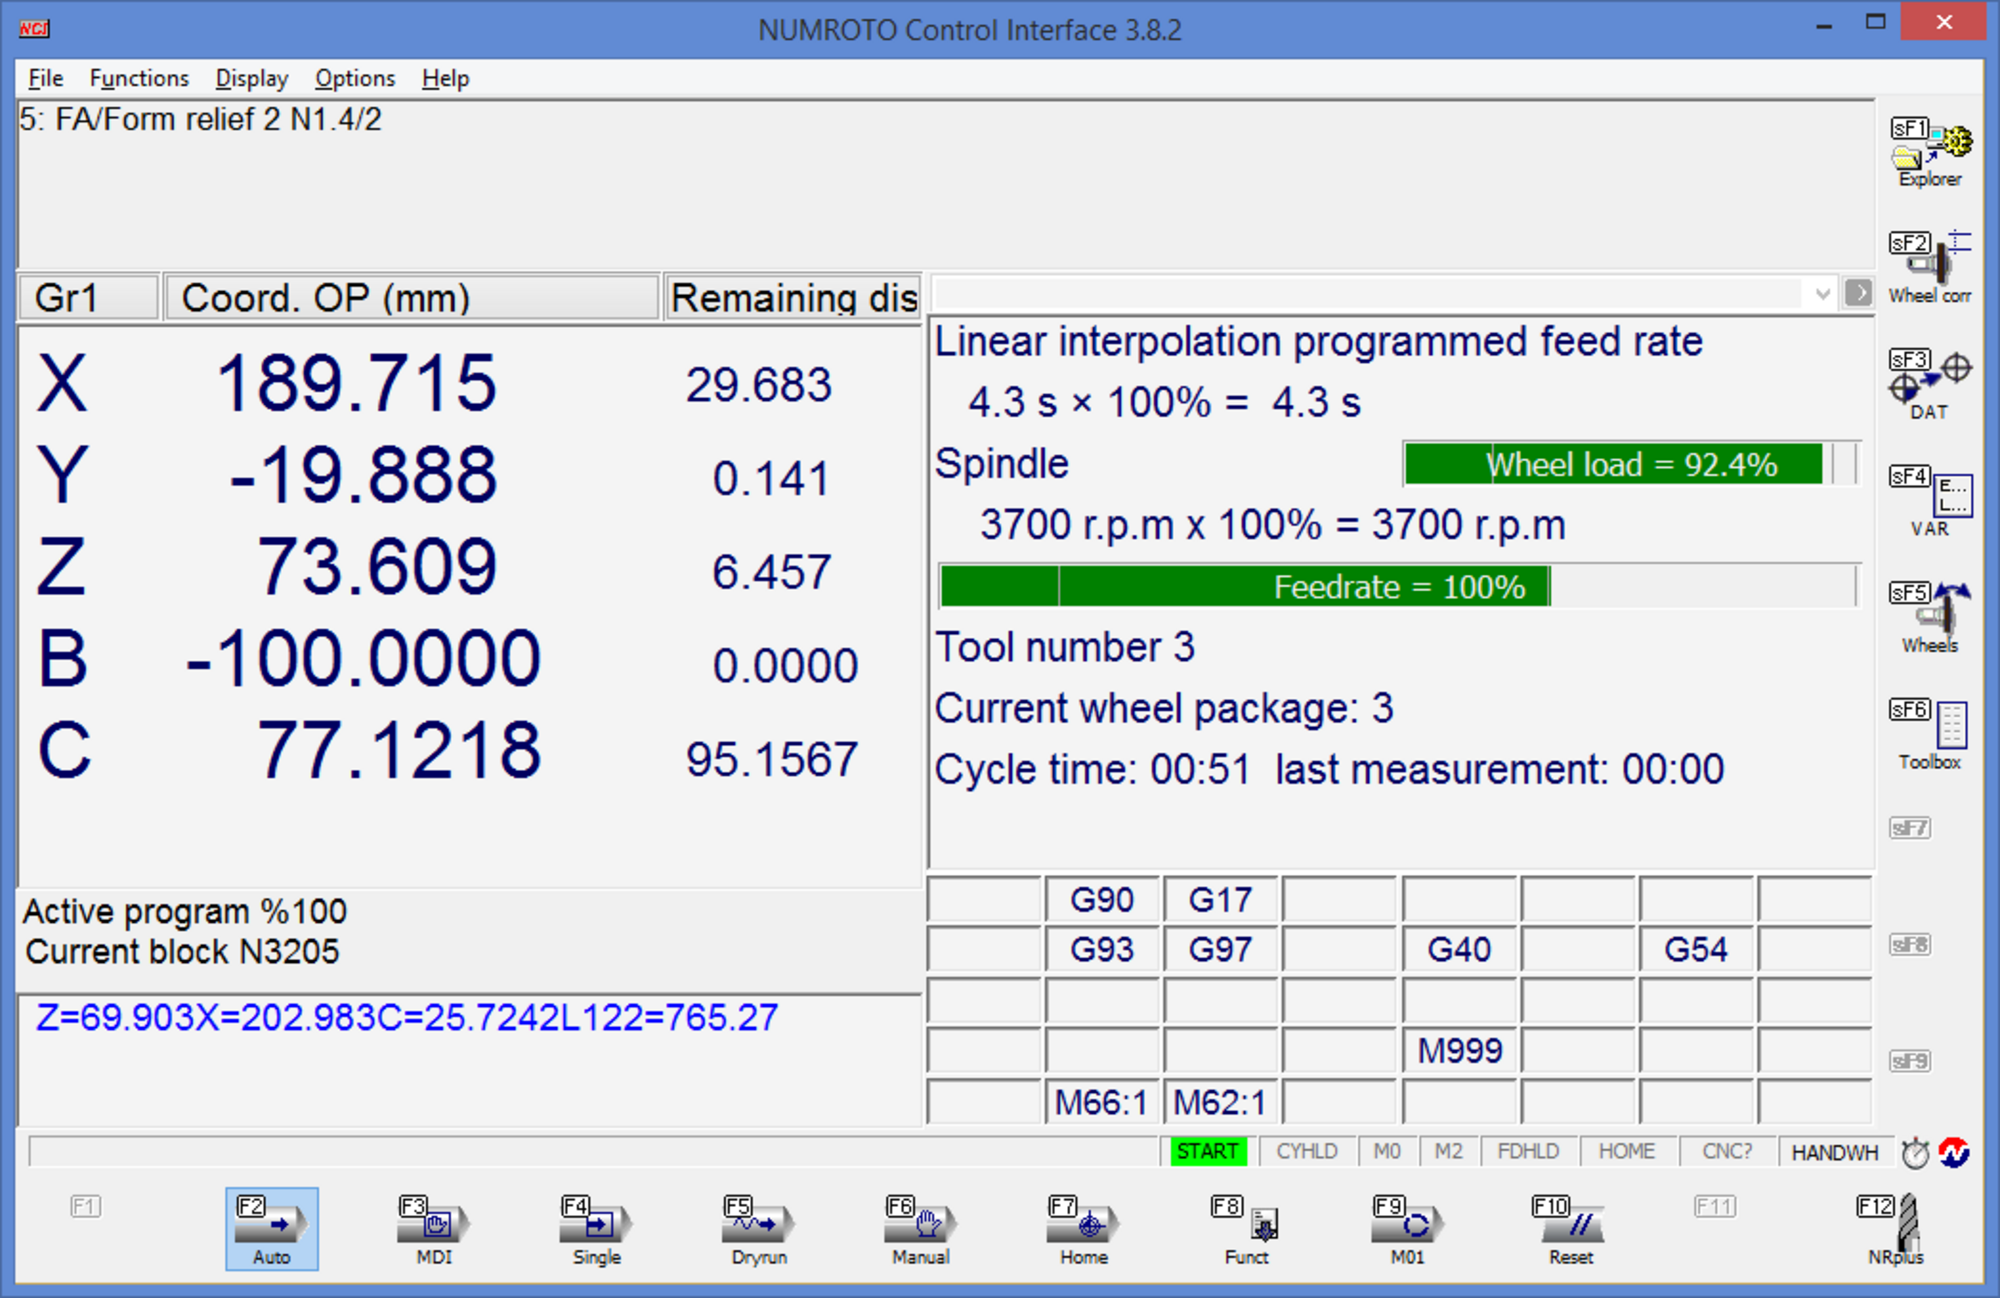Click the M0 status indicator
2000x1298 pixels.
[1387, 1152]
